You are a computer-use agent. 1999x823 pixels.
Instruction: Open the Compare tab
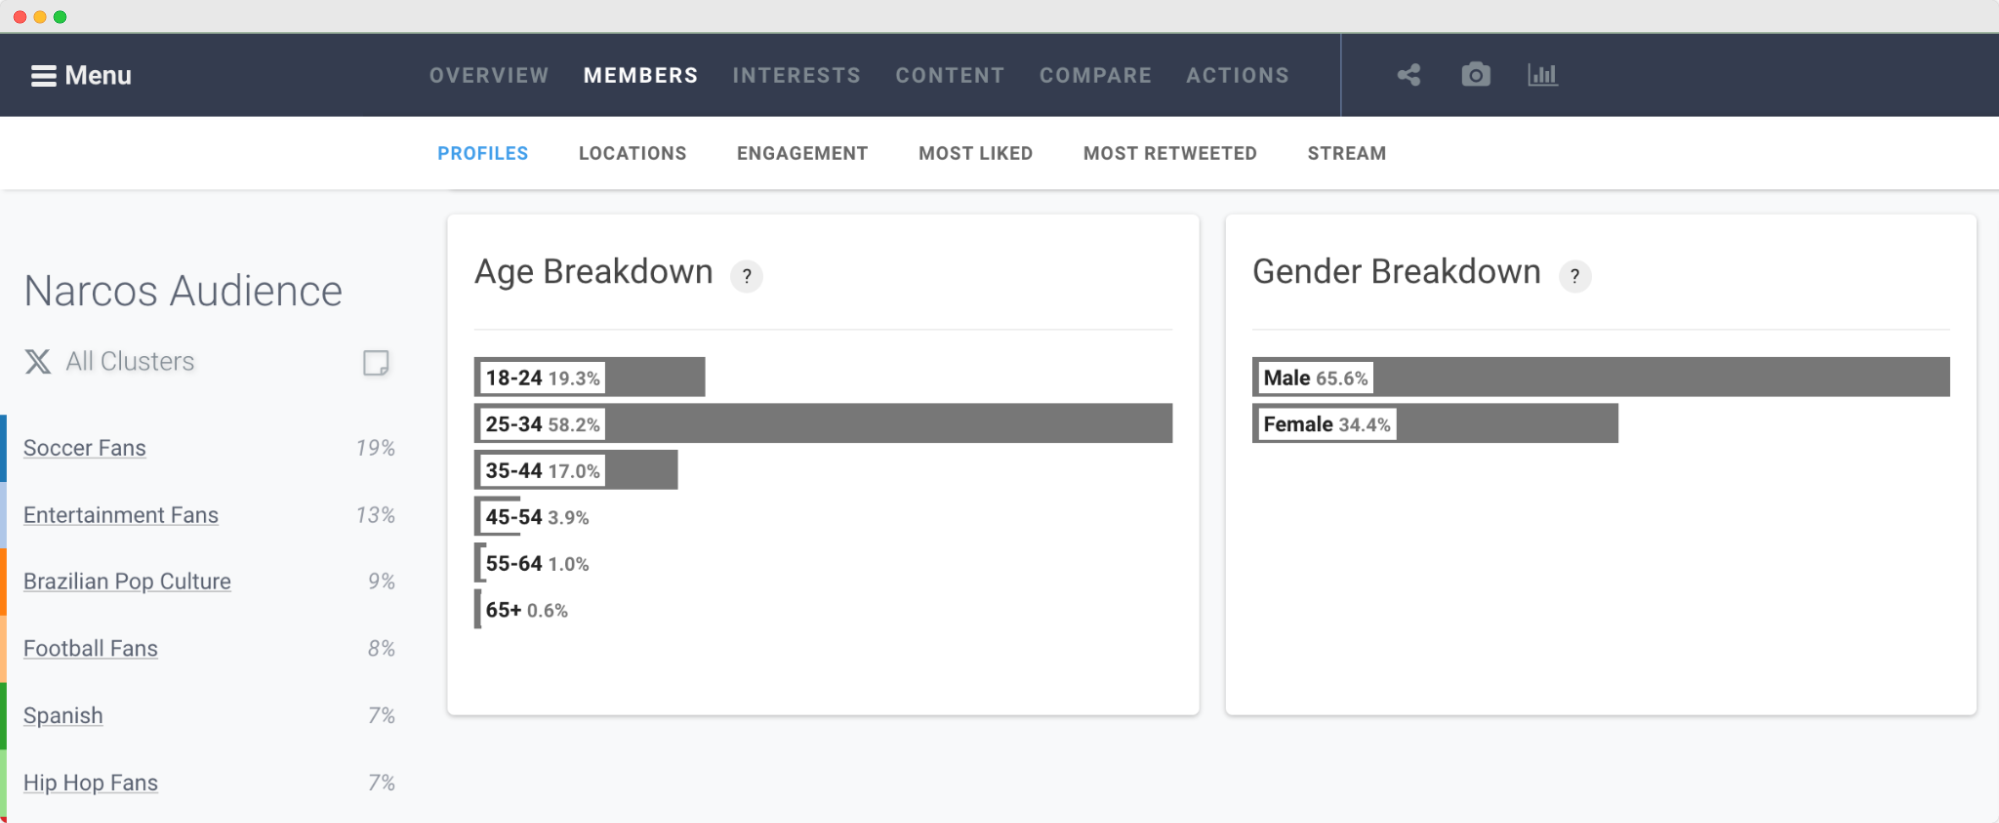coord(1096,76)
